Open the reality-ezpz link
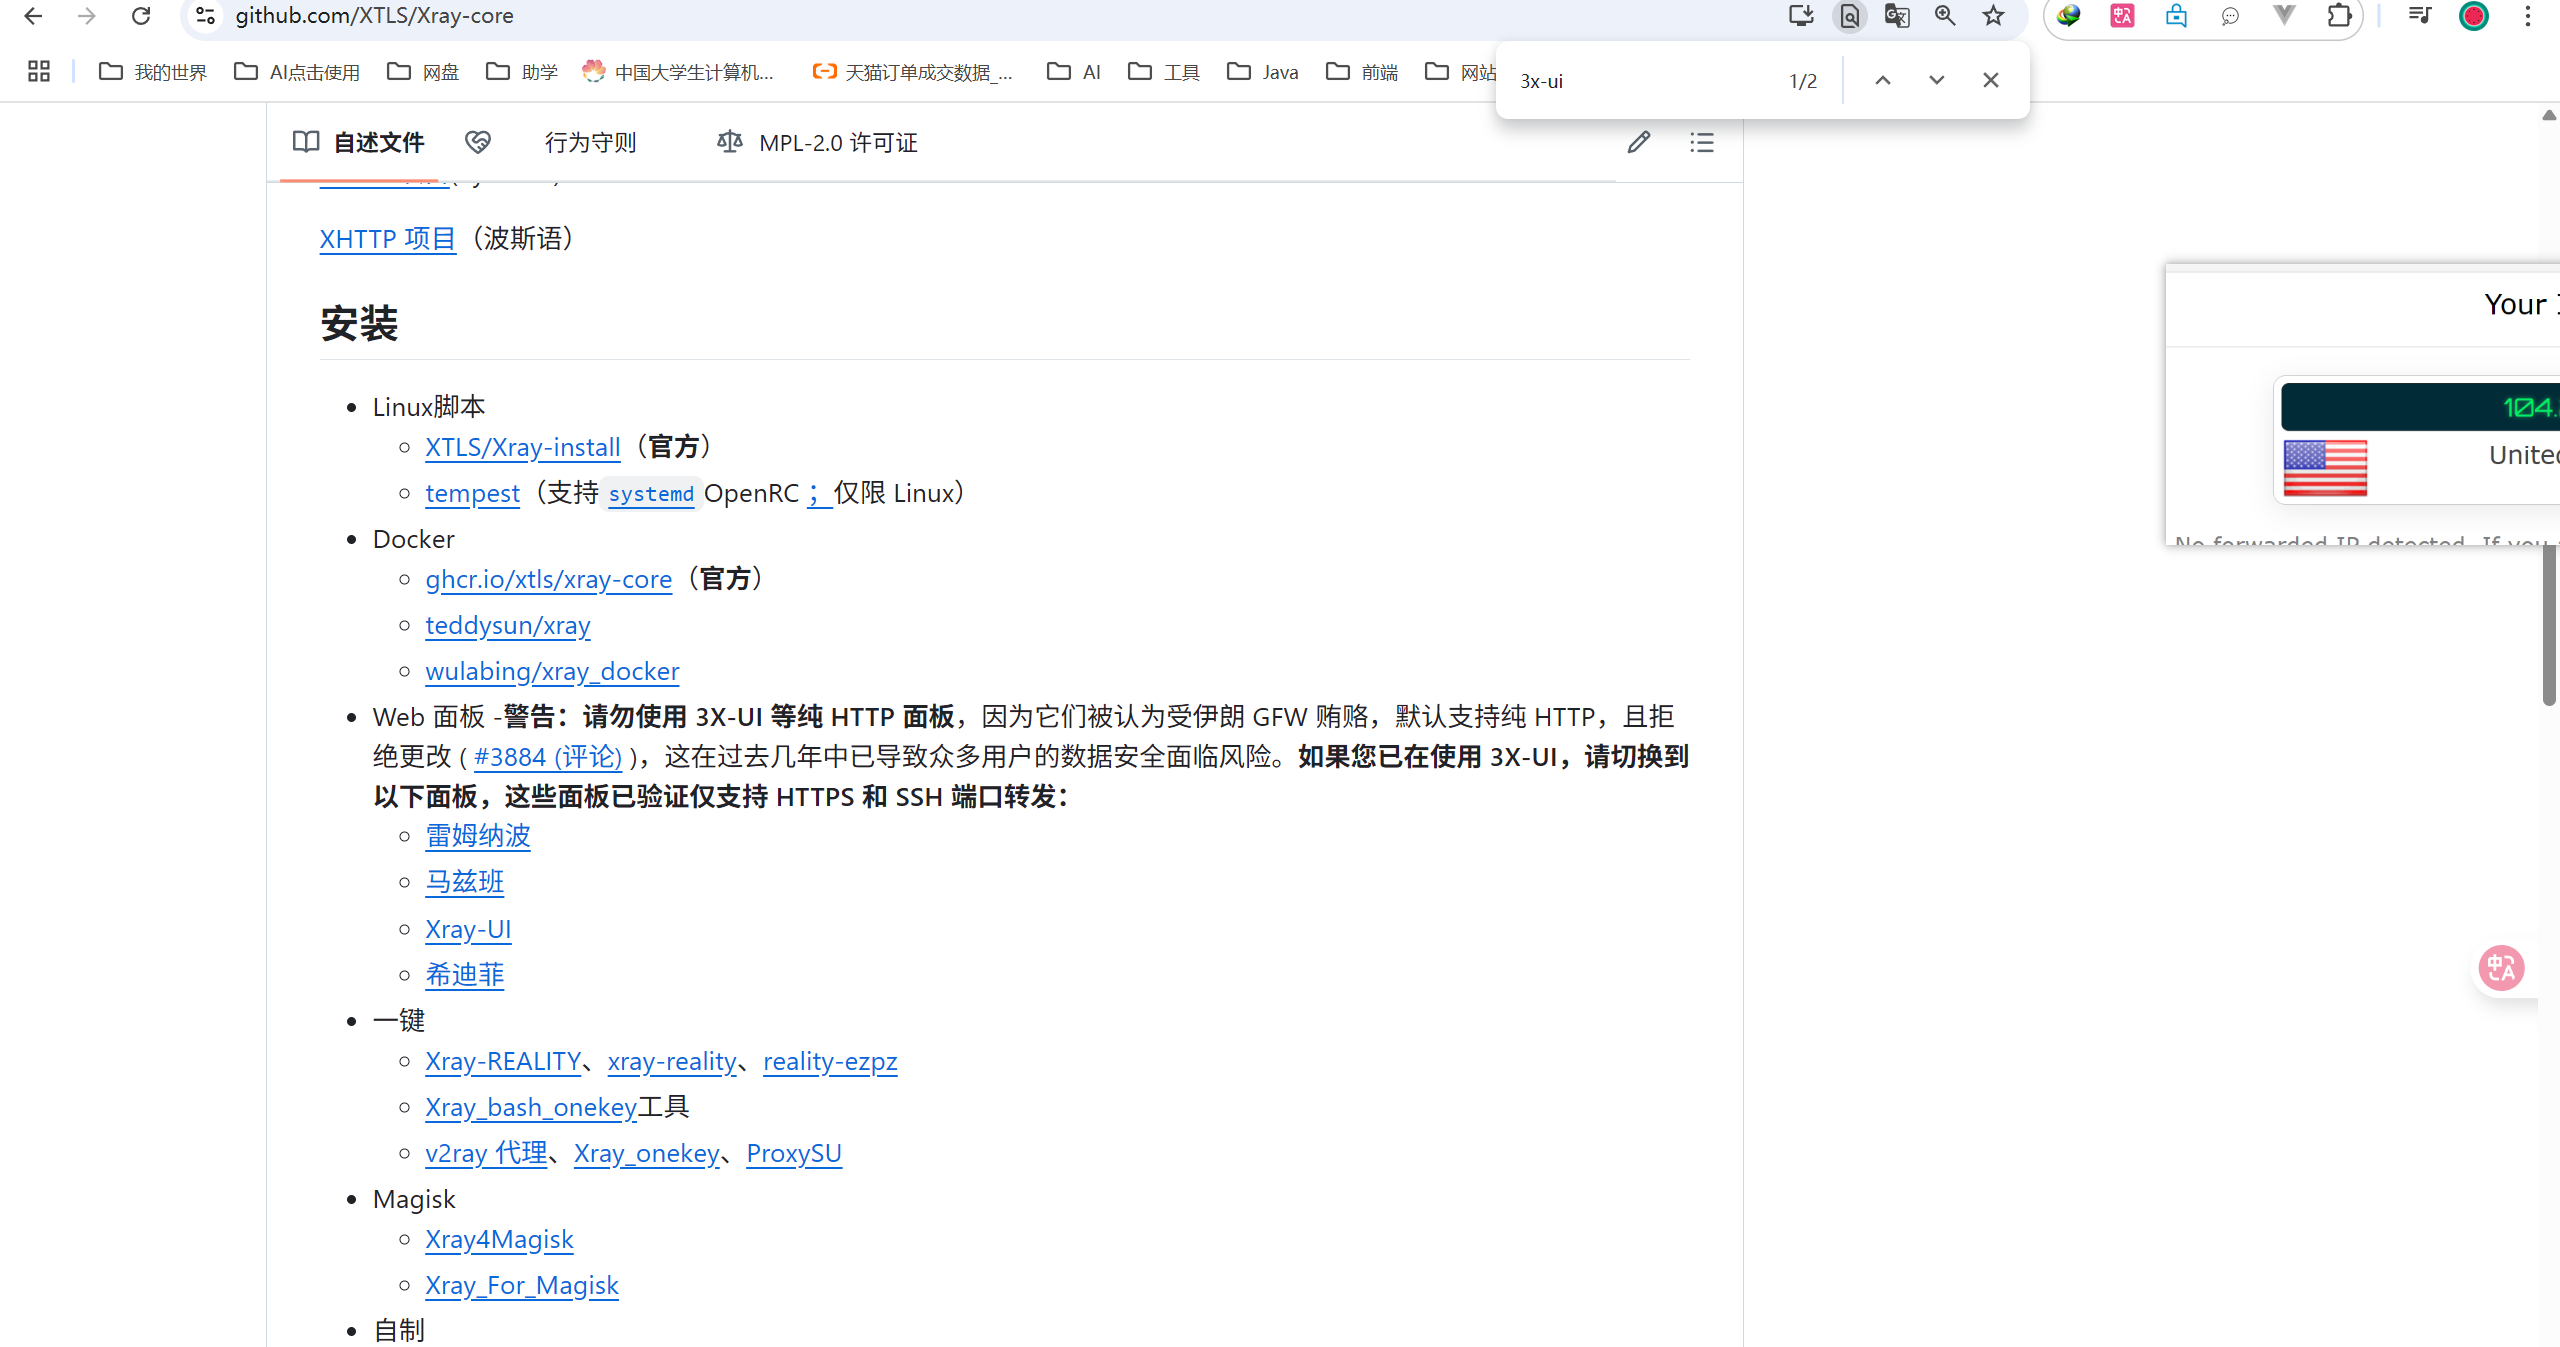Image resolution: width=2560 pixels, height=1347 pixels. 830,1061
